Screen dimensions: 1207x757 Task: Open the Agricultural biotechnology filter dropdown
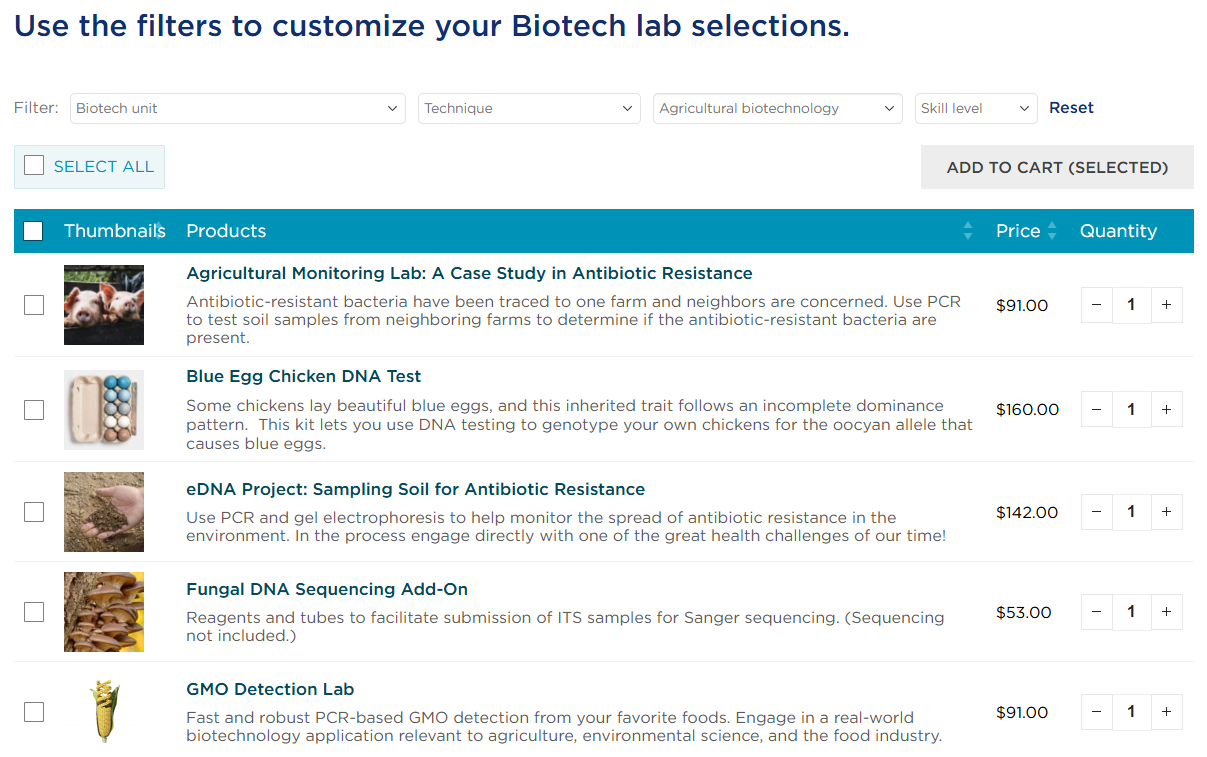point(777,109)
